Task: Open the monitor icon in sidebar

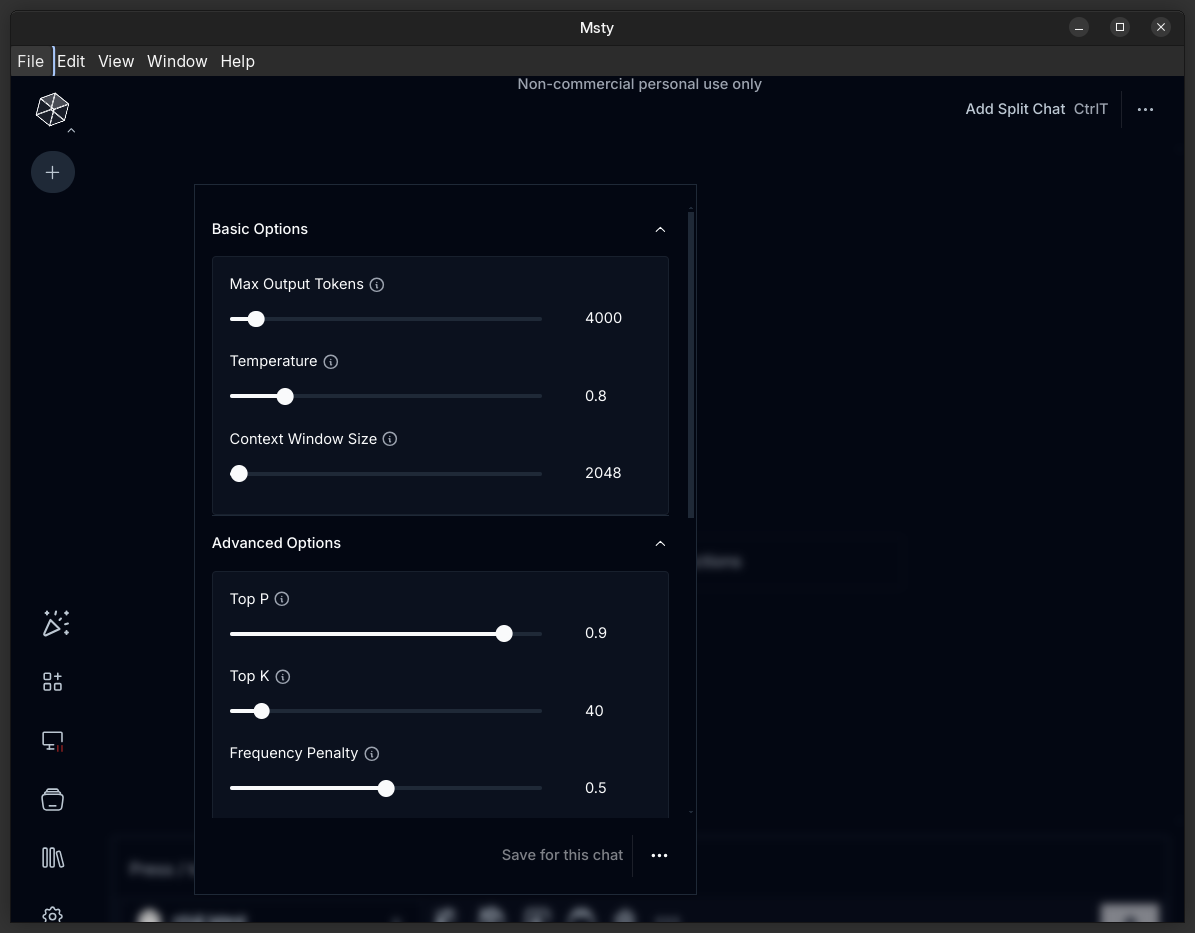Action: point(52,741)
